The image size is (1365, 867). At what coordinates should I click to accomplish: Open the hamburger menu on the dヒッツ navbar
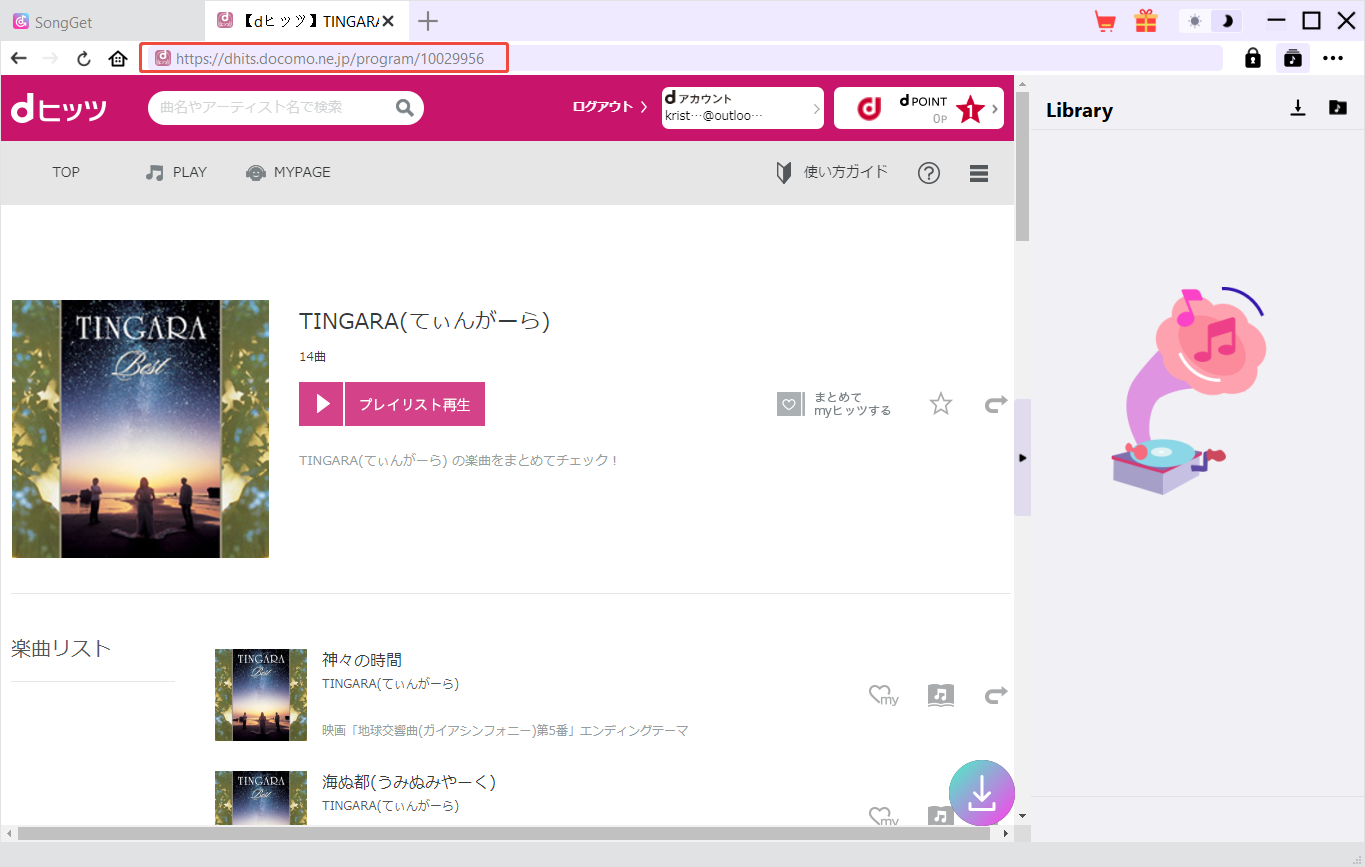(978, 172)
